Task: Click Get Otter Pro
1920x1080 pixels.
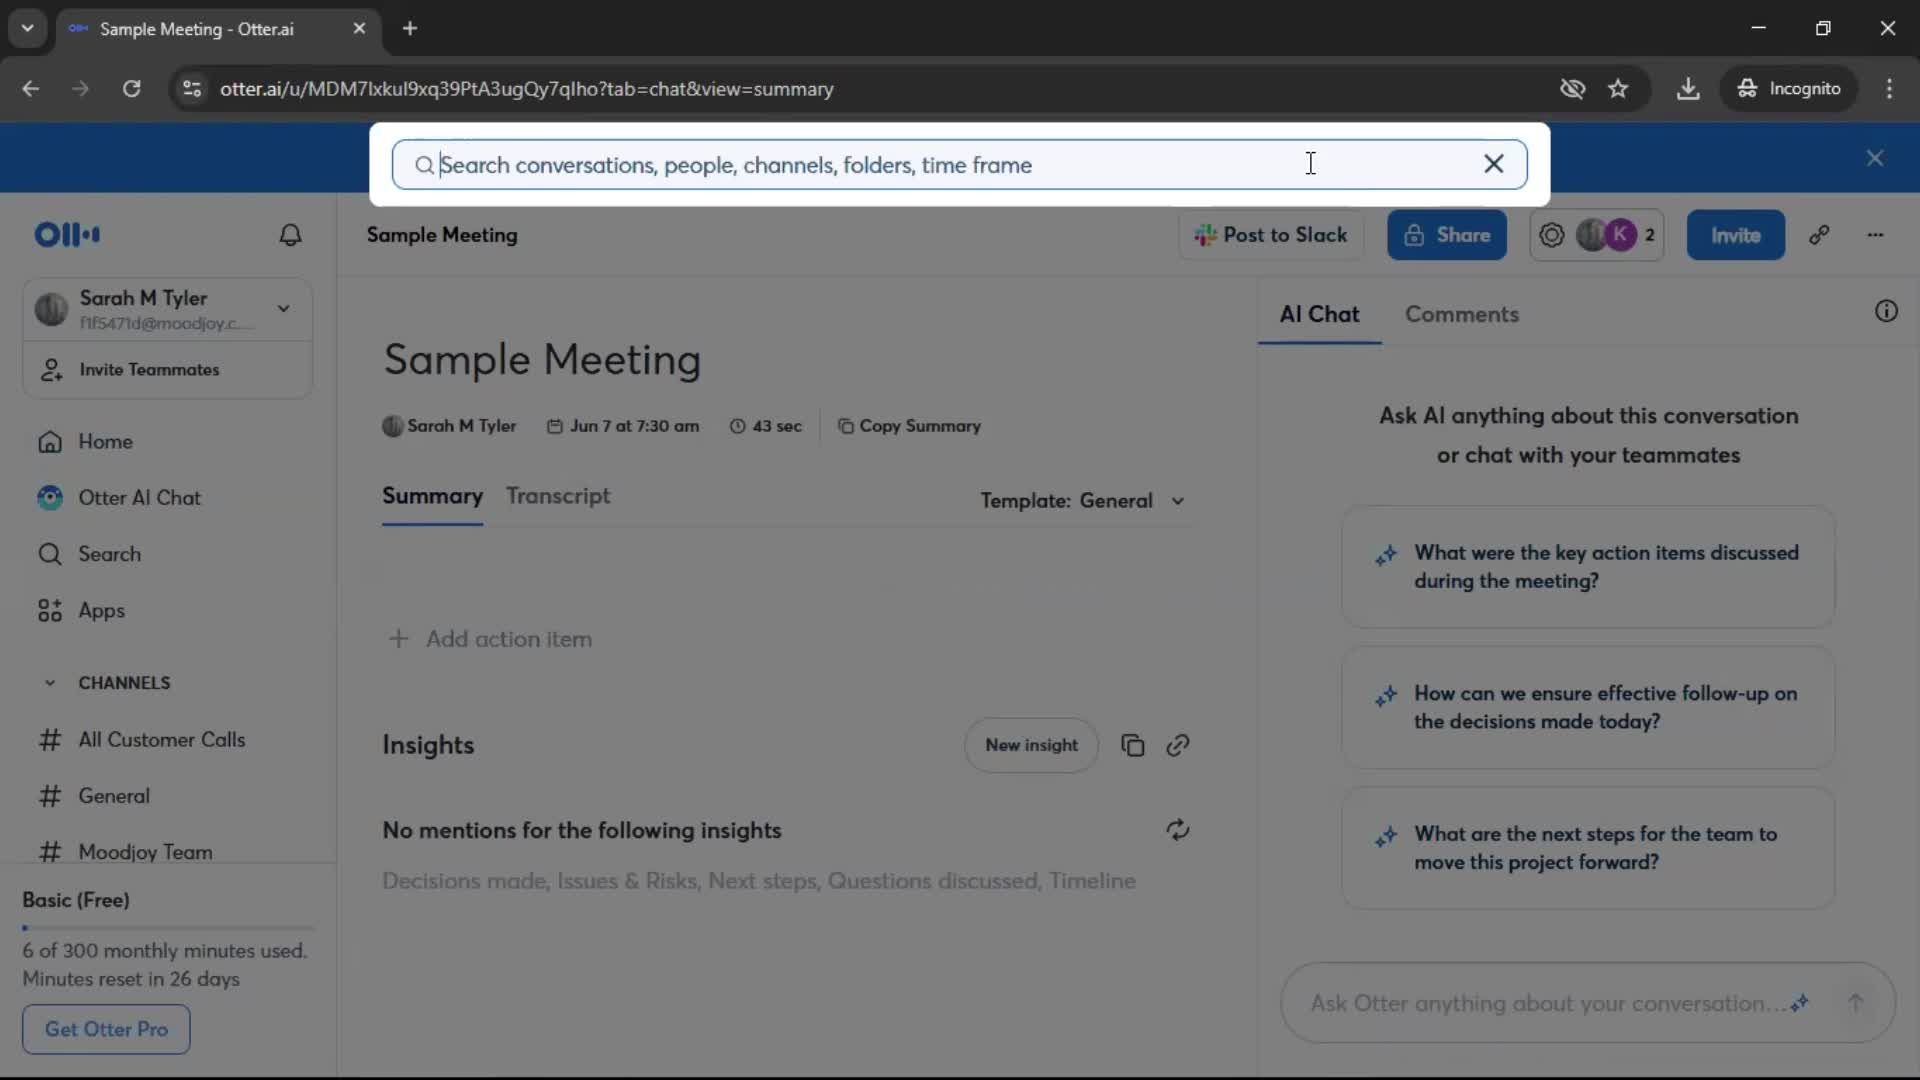Action: point(106,1029)
